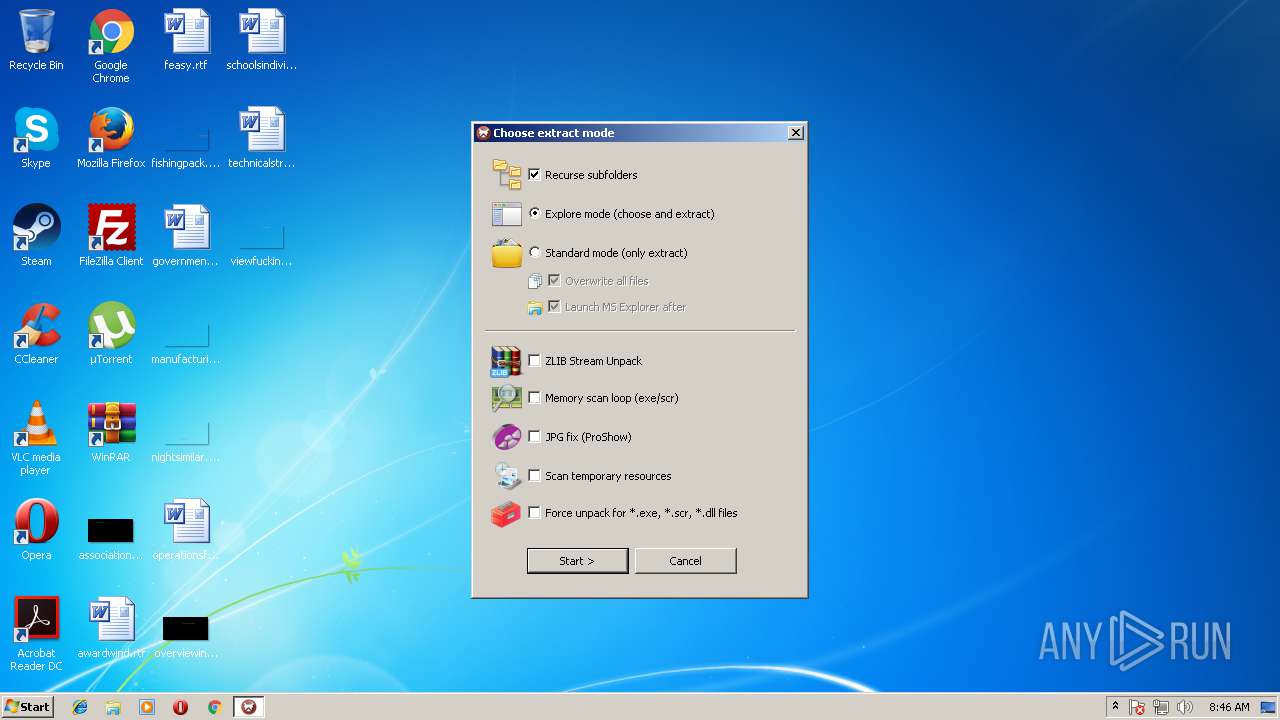Click the Standard mode folder icon

coord(506,253)
